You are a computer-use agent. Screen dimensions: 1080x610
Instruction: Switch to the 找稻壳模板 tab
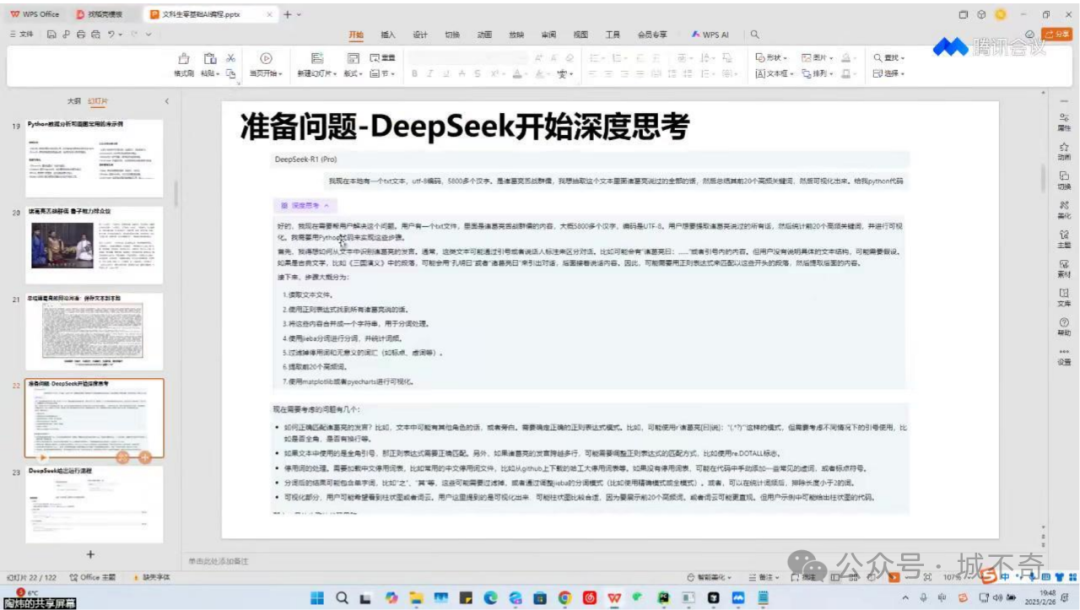tap(100, 14)
